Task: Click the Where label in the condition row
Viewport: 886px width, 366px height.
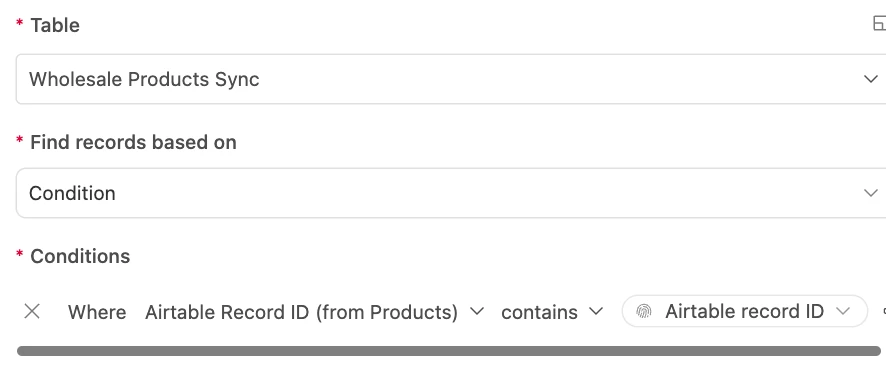Action: [97, 312]
